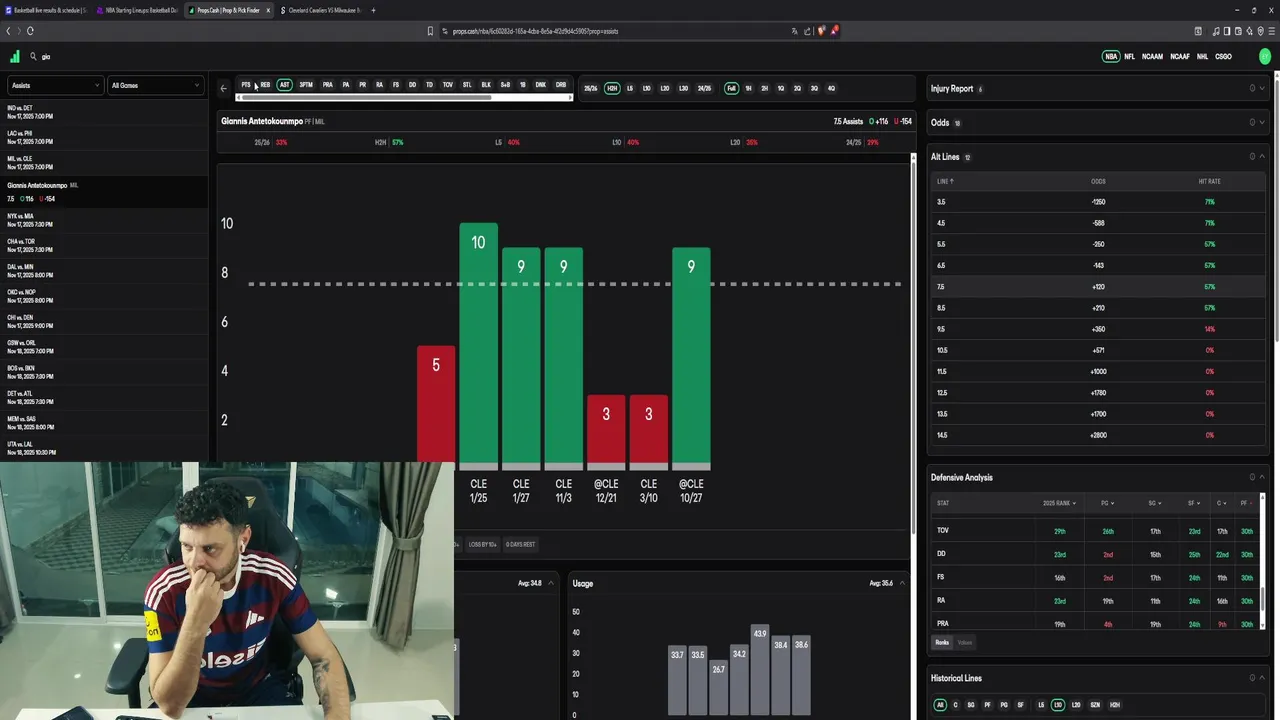This screenshot has width=1280, height=720.
Task: Click the Alt Lines info icon
Action: 1252,156
